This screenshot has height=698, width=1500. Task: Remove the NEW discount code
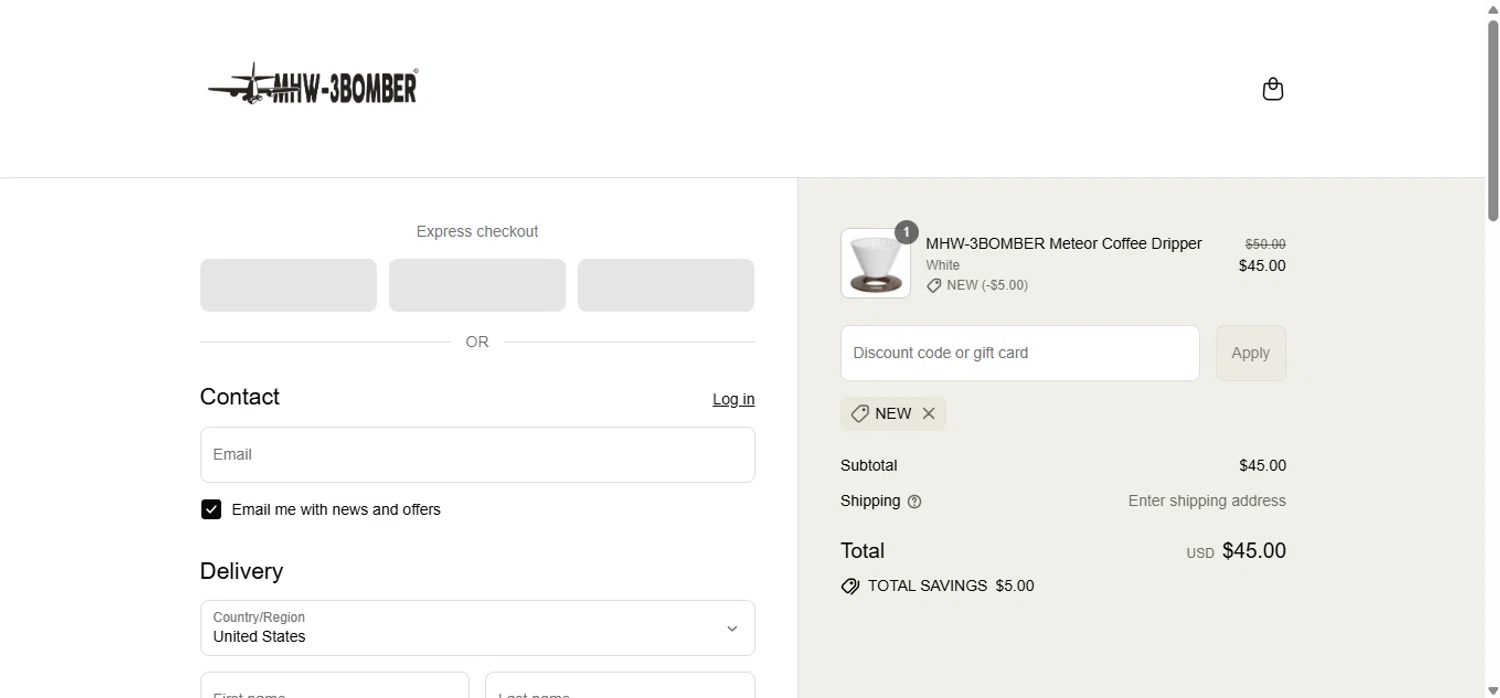[929, 414]
